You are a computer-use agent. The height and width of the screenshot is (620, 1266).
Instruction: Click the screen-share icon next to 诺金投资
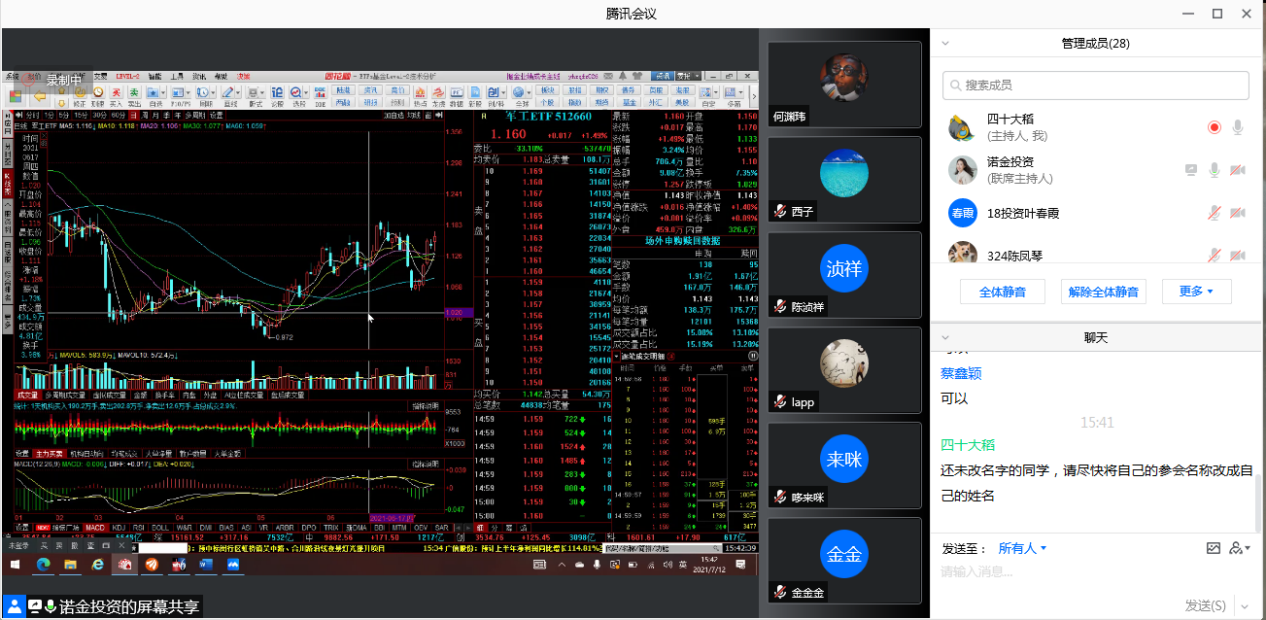[1191, 170]
